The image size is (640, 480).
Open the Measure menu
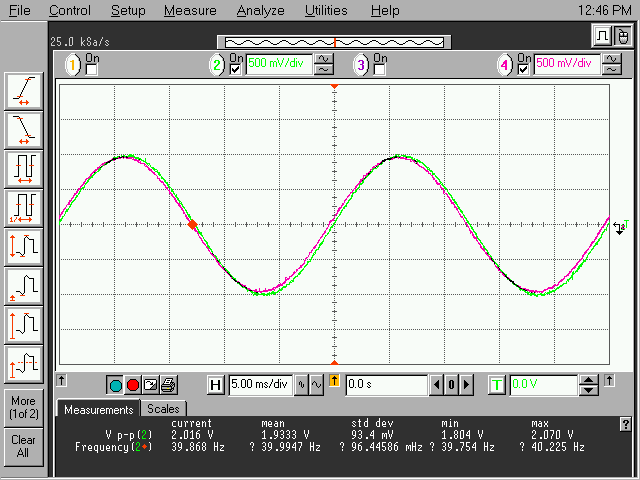click(x=190, y=10)
